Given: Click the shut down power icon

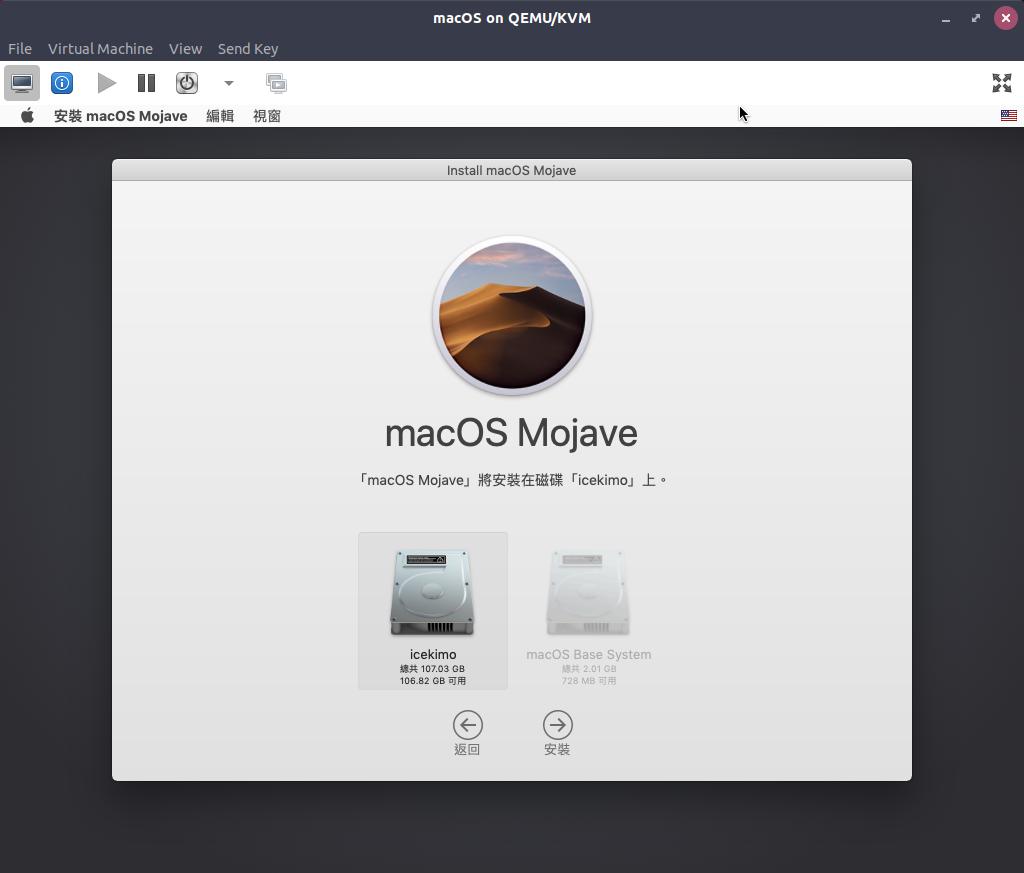Looking at the screenshot, I should pyautogui.click(x=187, y=83).
